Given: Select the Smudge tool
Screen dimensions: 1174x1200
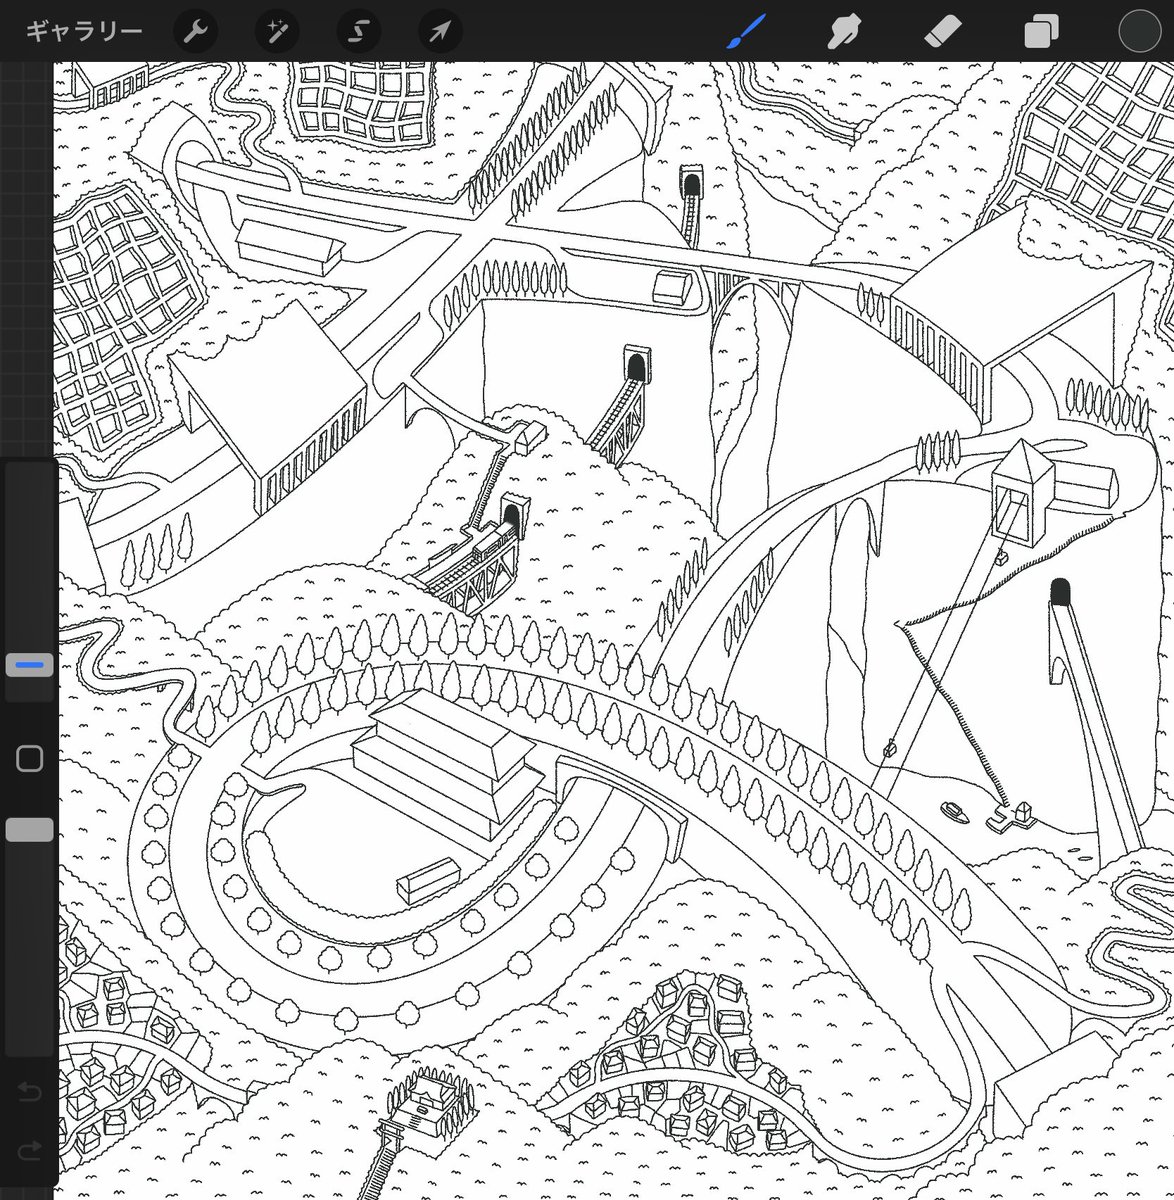Looking at the screenshot, I should click(x=845, y=31).
